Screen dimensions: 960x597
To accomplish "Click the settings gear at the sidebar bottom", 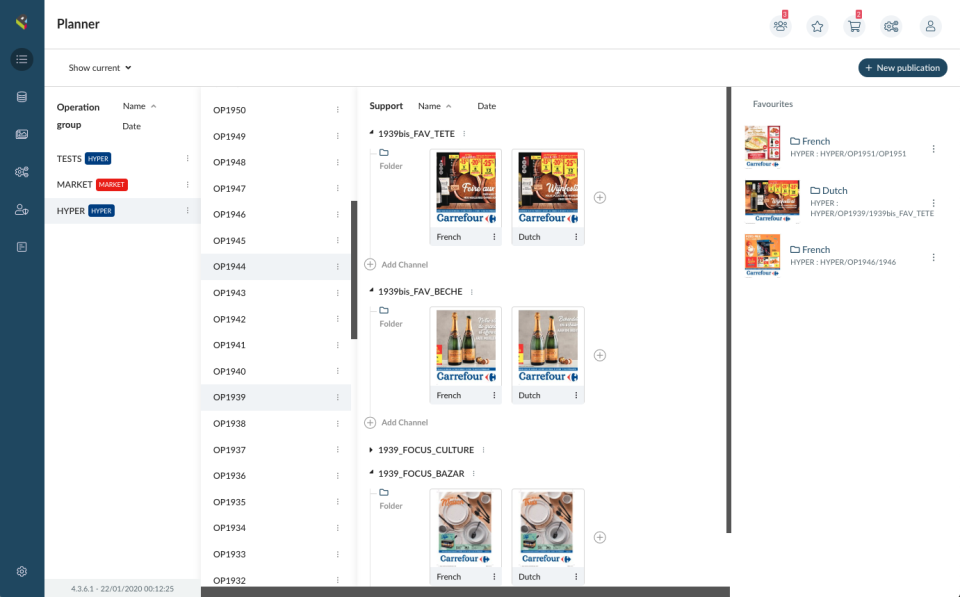I will (x=21, y=571).
